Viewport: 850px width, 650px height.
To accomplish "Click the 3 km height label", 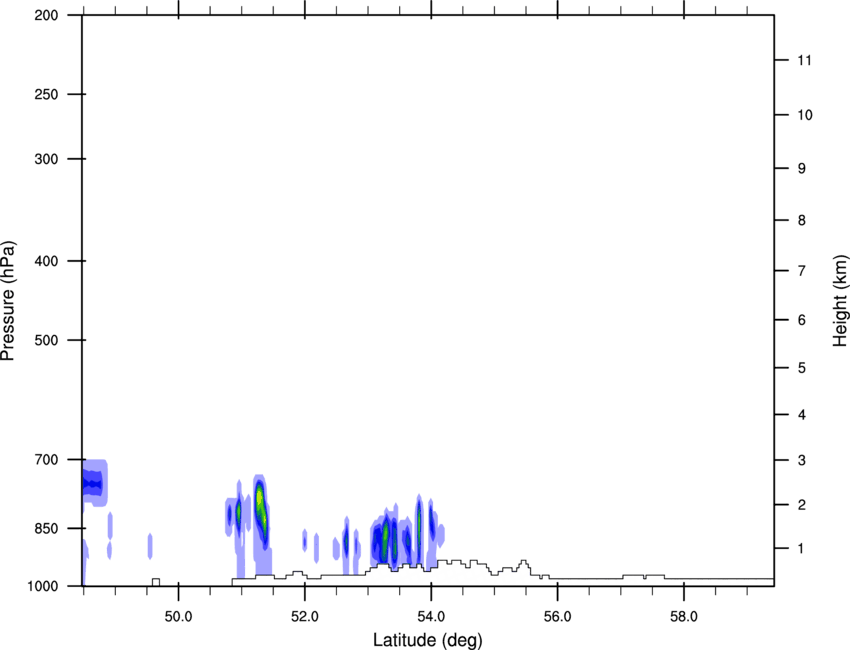I will pos(802,460).
